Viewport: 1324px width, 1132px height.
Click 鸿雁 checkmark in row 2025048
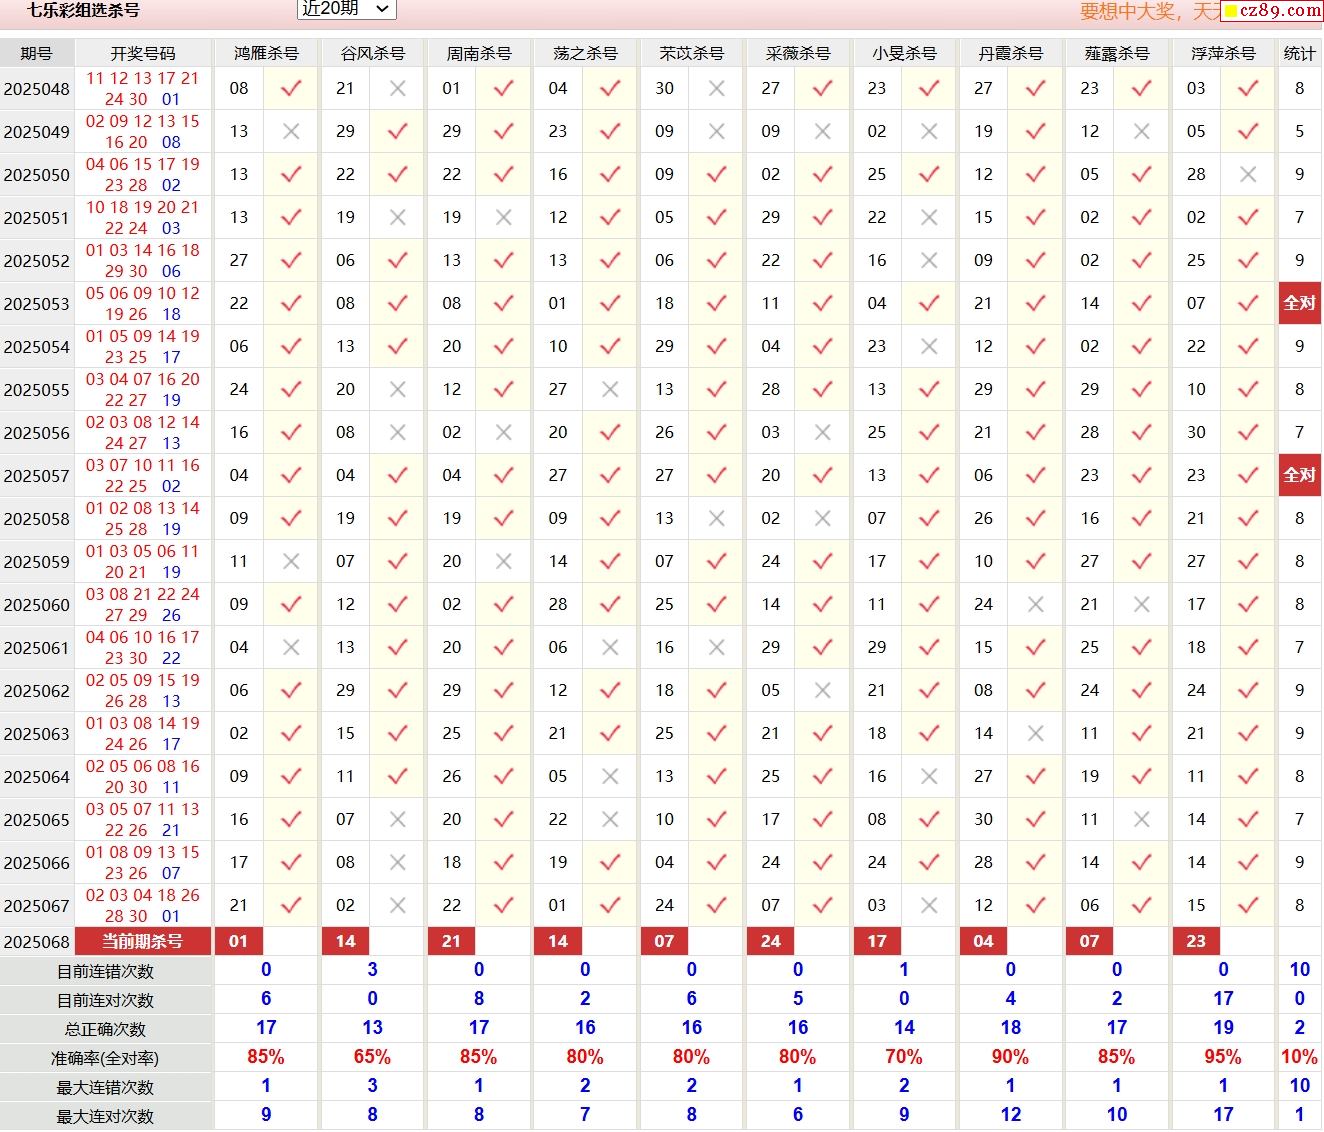[x=291, y=88]
